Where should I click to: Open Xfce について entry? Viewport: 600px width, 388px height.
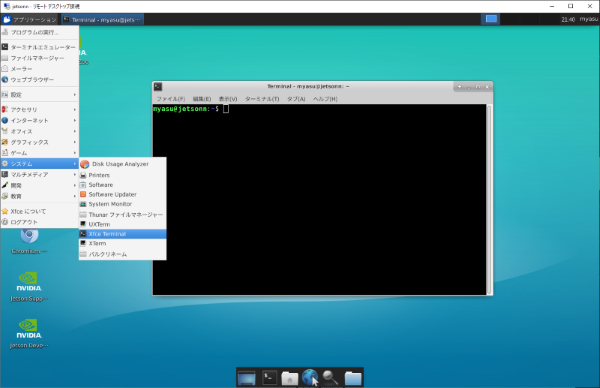coord(40,211)
